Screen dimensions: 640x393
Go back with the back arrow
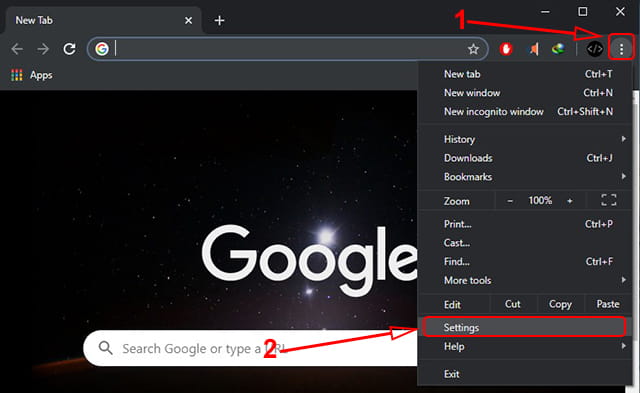coord(17,49)
